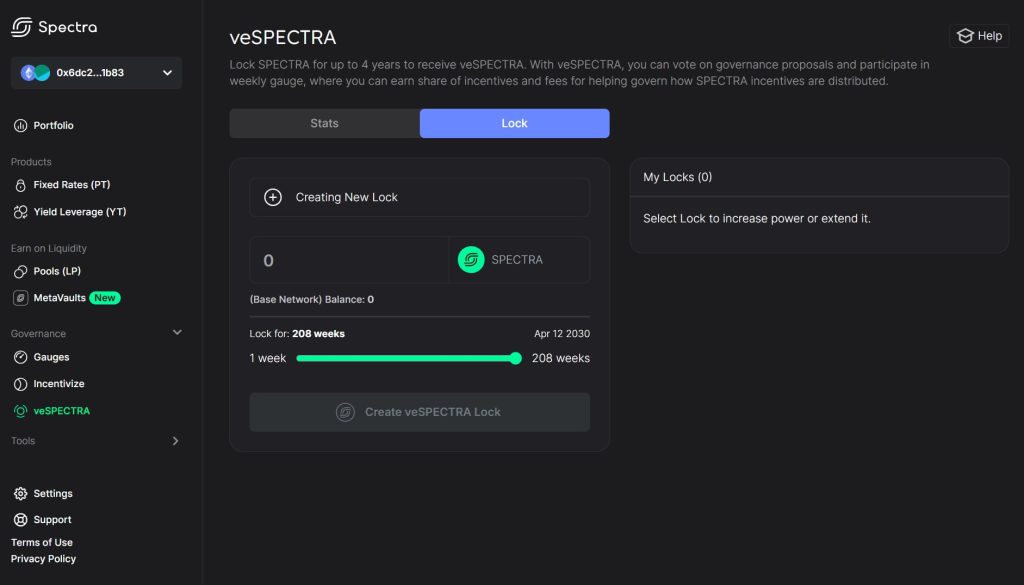This screenshot has height=585, width=1024.
Task: Switch to the Stats tab
Action: click(324, 123)
